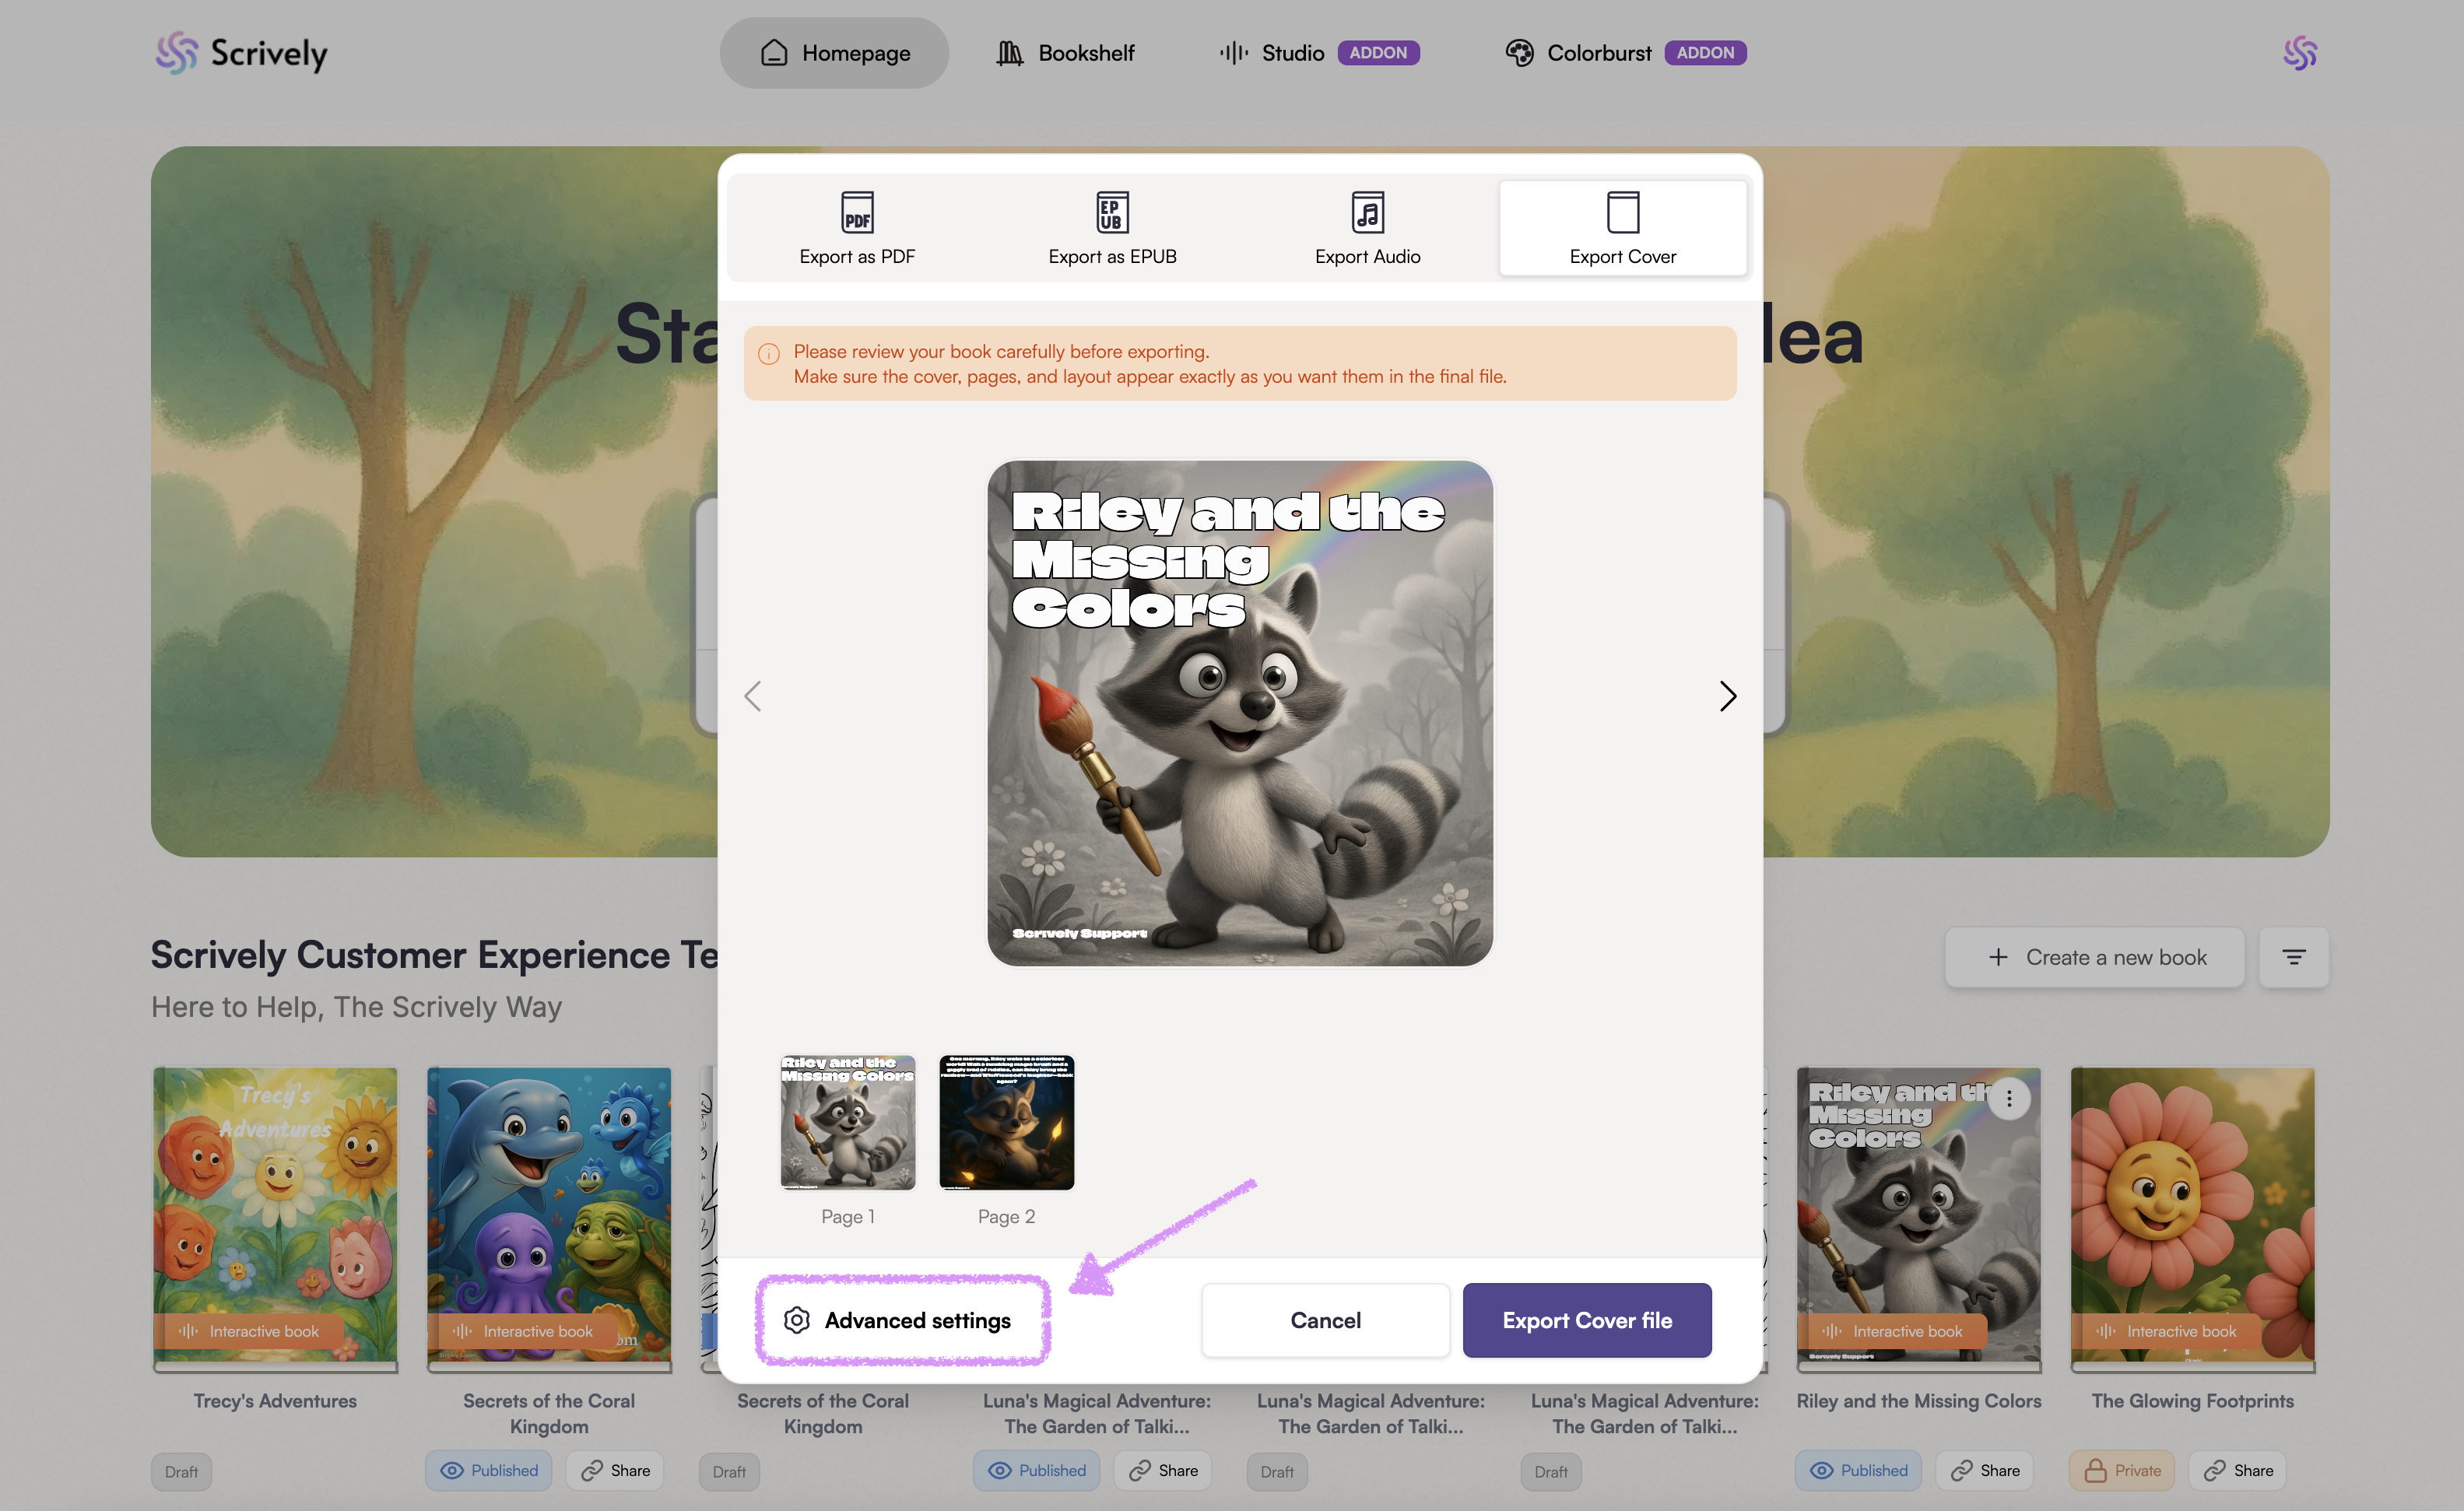Screen dimensions: 2464x1511
Task: Open the Bookshelf navigation item
Action: point(1065,53)
